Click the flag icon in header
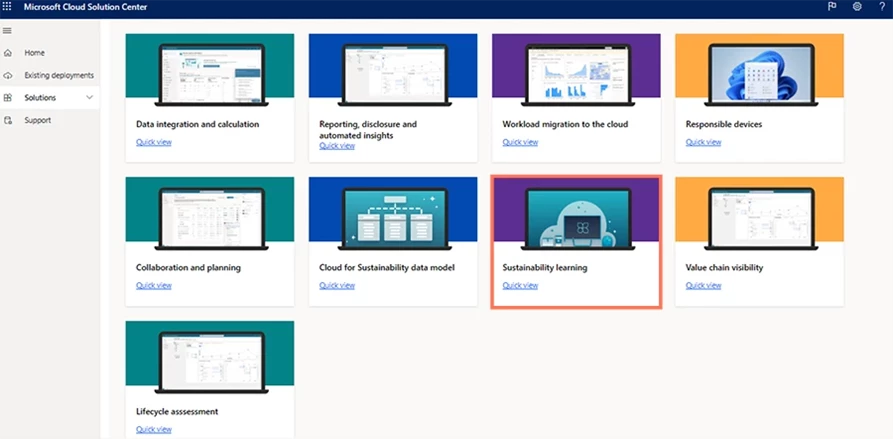 coord(831,6)
